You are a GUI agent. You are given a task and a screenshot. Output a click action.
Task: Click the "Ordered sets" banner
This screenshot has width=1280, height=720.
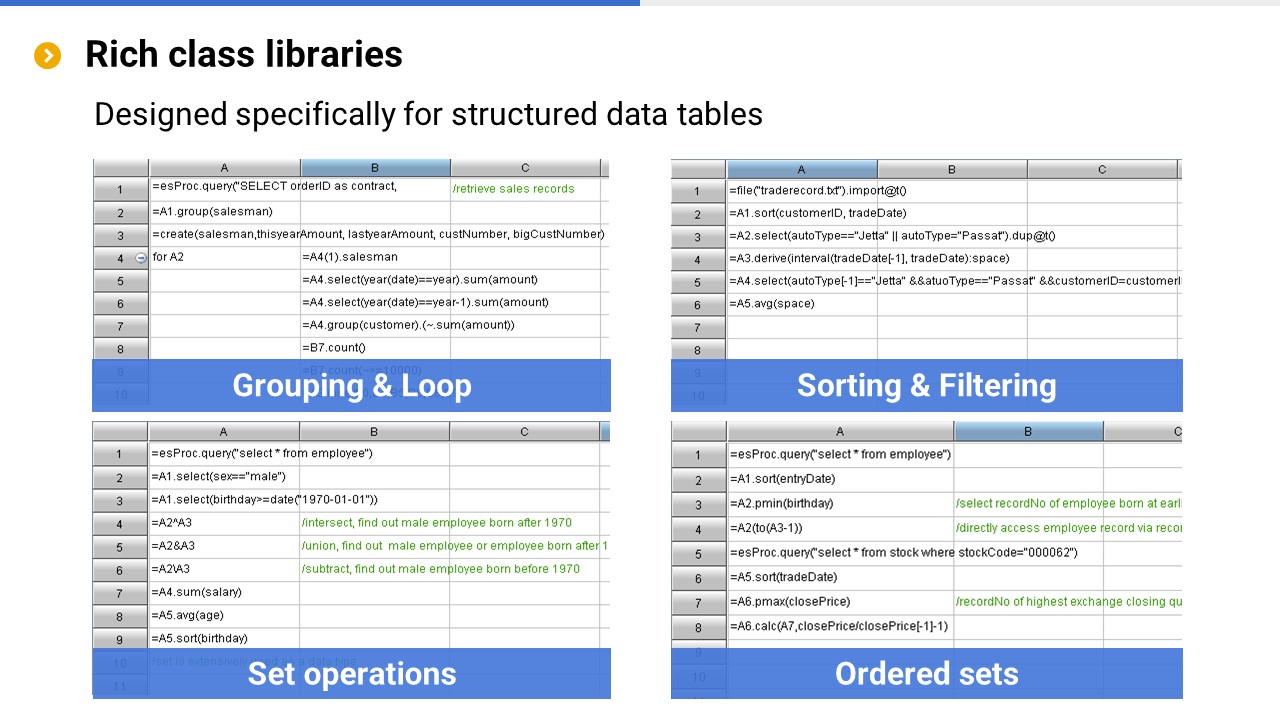[x=926, y=674]
